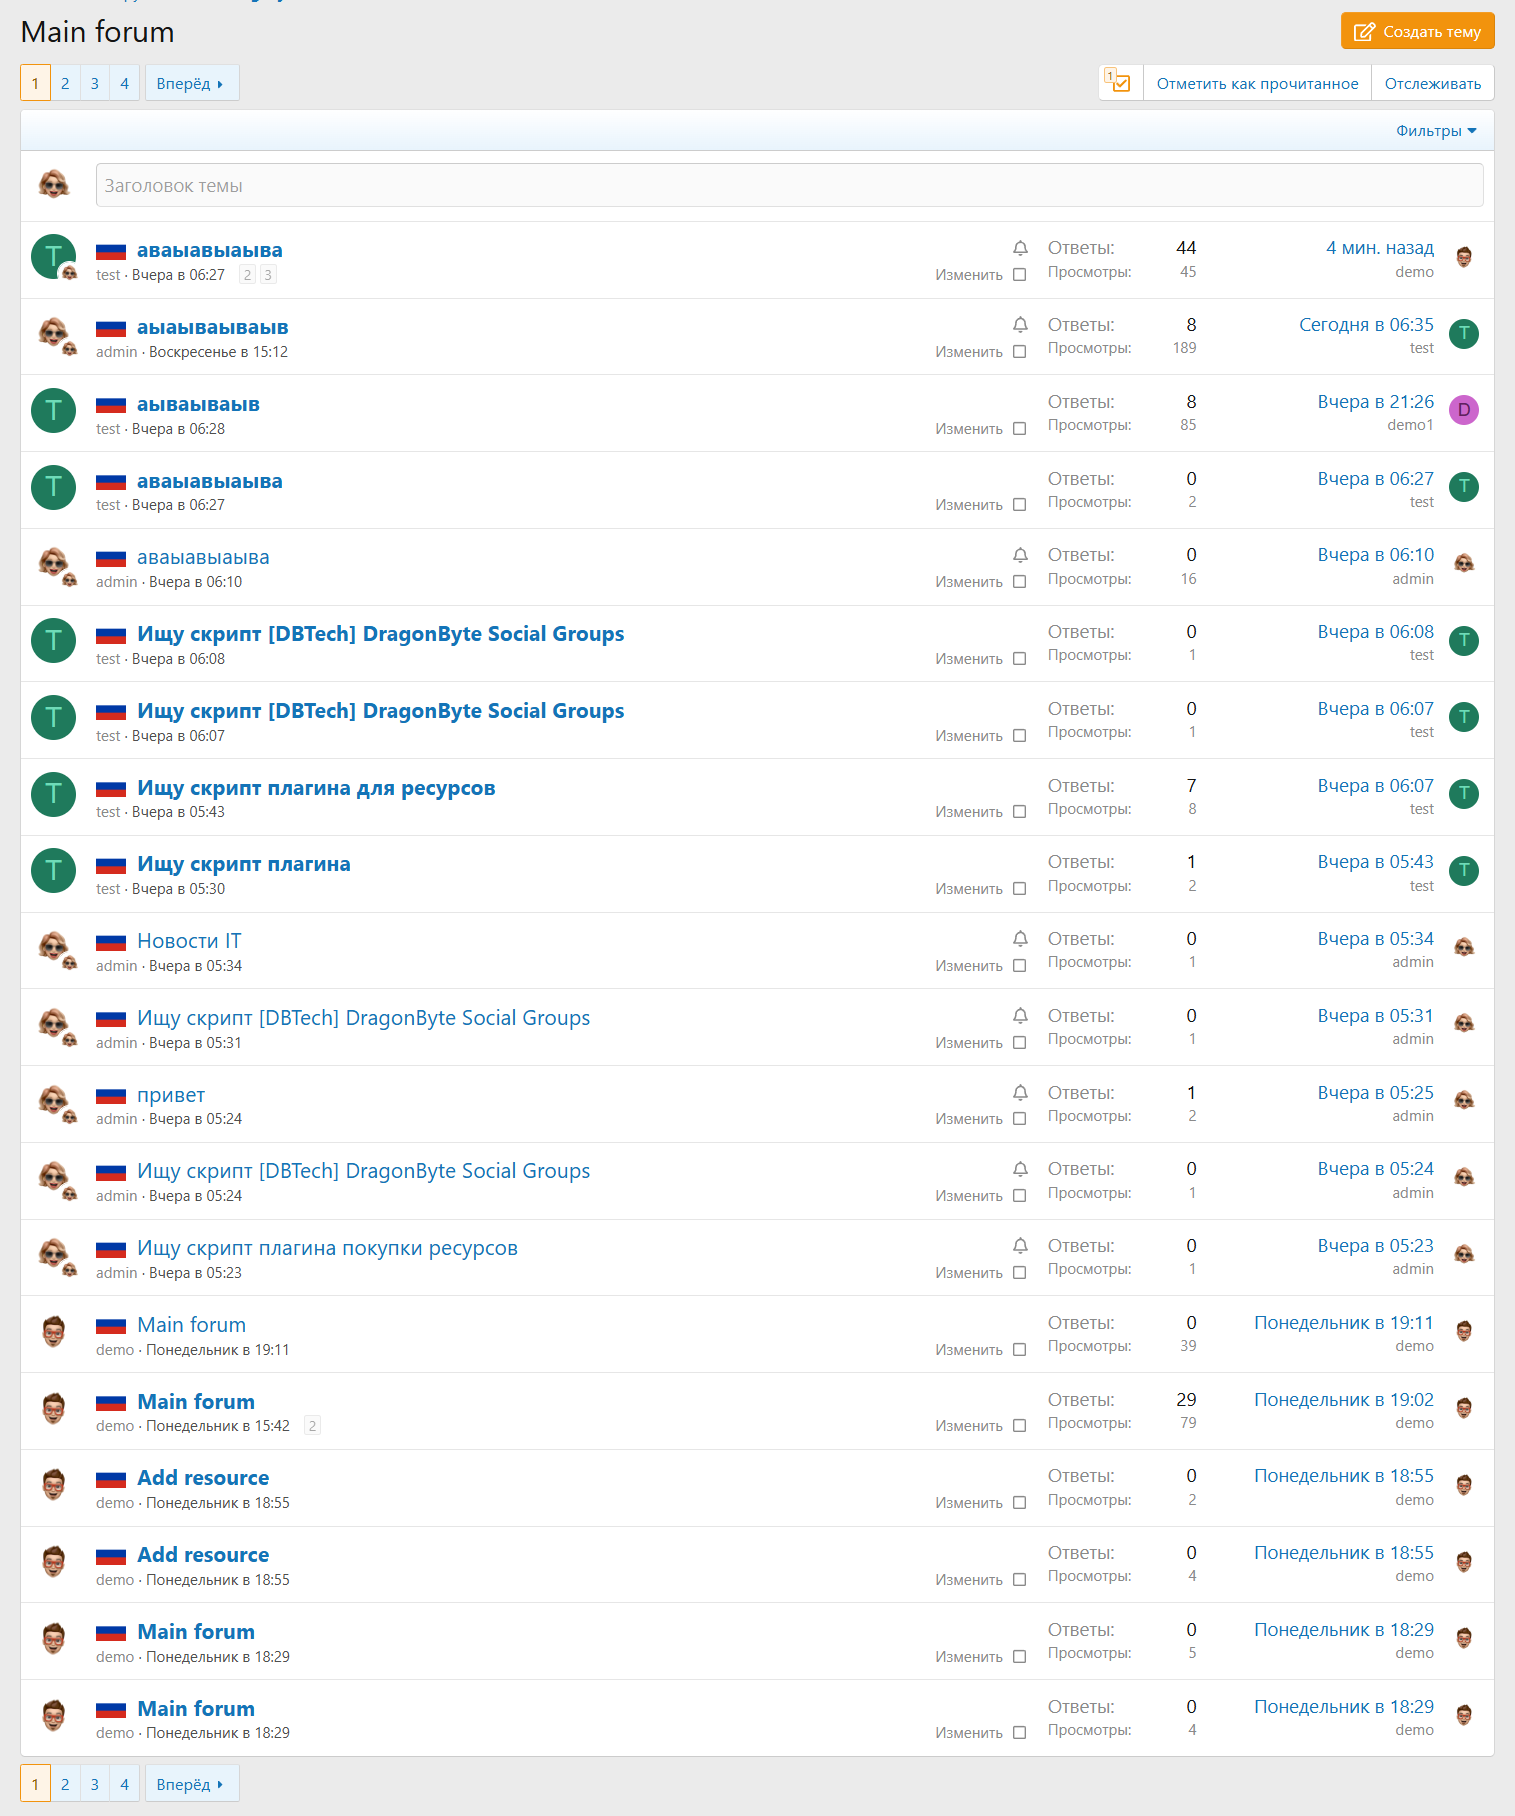This screenshot has height=1816, width=1515.
Task: Click bell icon on покупки ресурсов thread
Action: click(1019, 1246)
